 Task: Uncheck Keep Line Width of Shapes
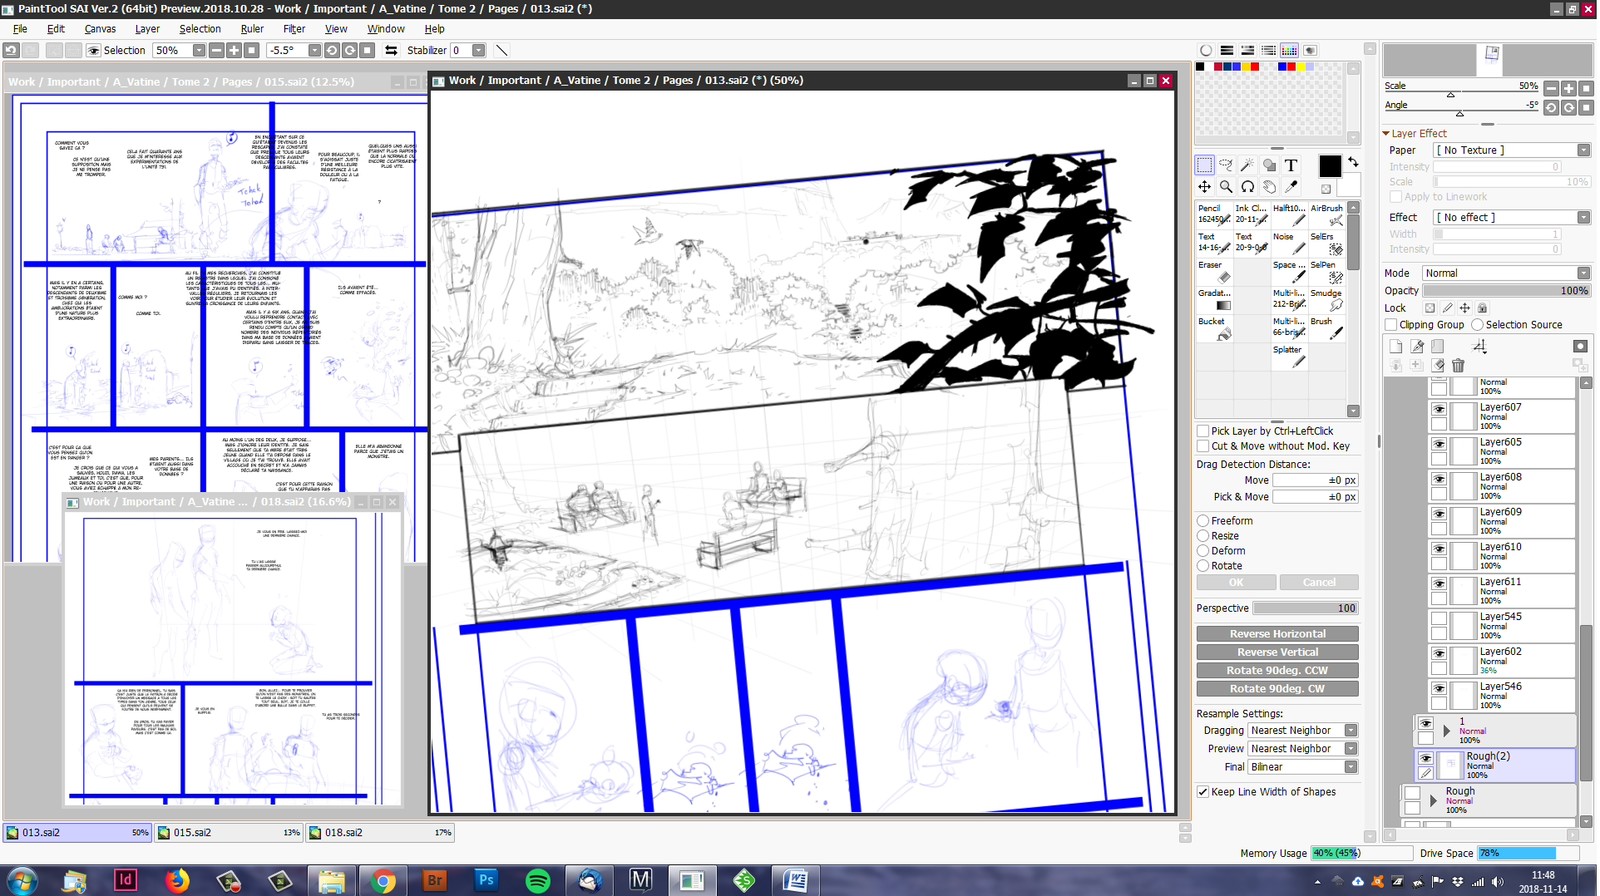tap(1203, 792)
